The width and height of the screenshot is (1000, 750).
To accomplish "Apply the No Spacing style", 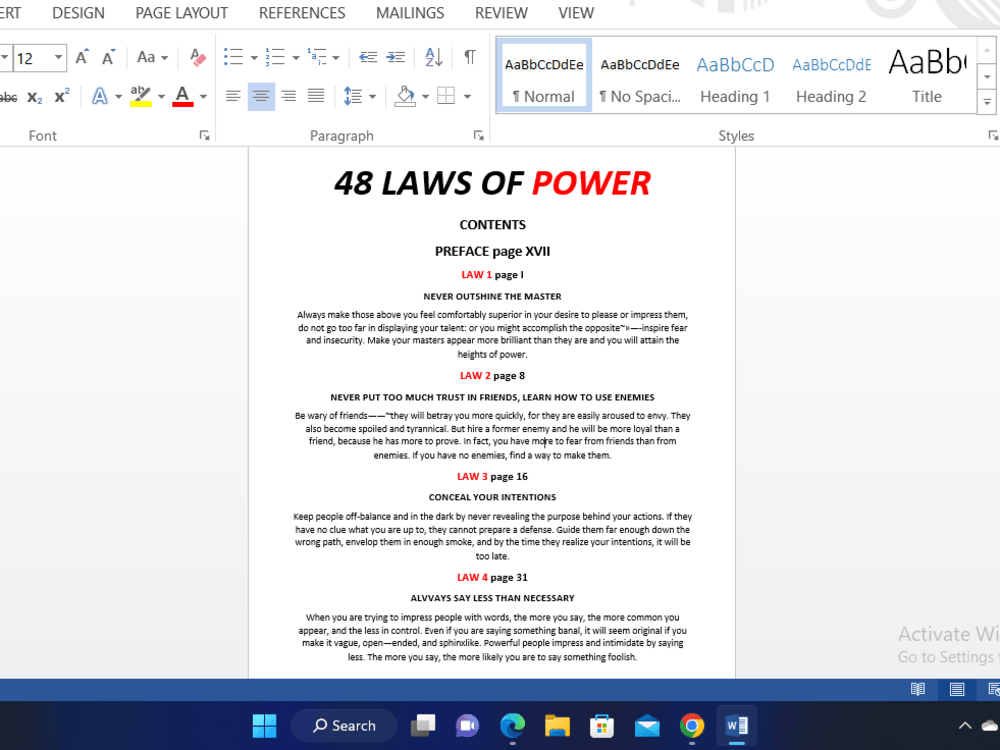I will click(x=640, y=76).
